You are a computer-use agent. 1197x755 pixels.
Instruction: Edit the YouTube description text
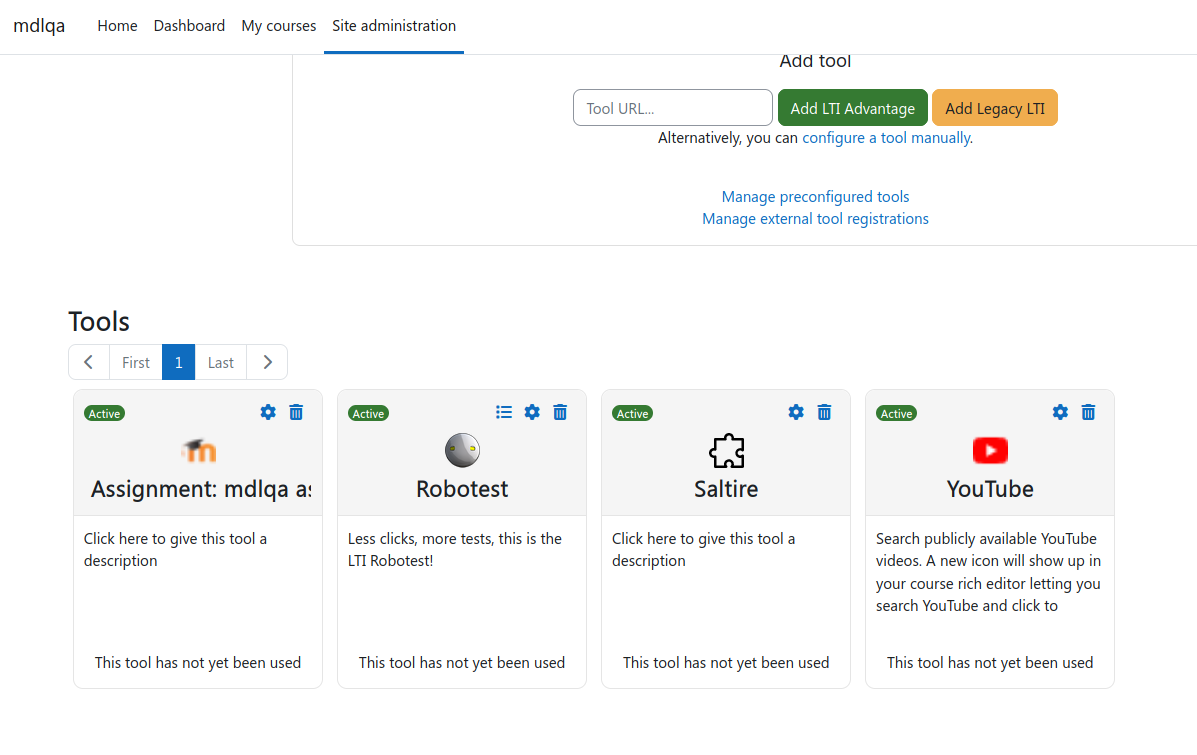pyautogui.click(x=989, y=572)
